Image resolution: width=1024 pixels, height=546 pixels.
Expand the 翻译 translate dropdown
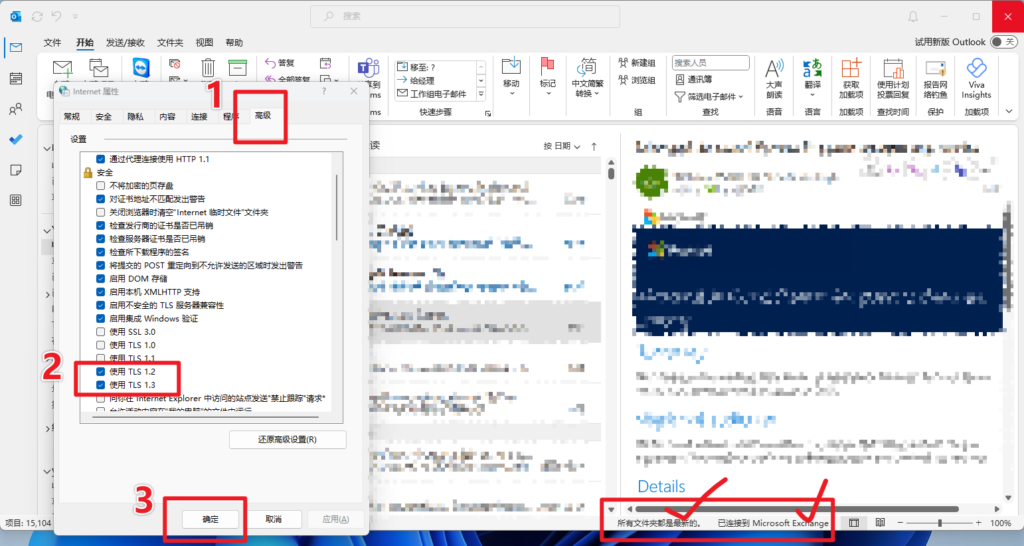(813, 94)
